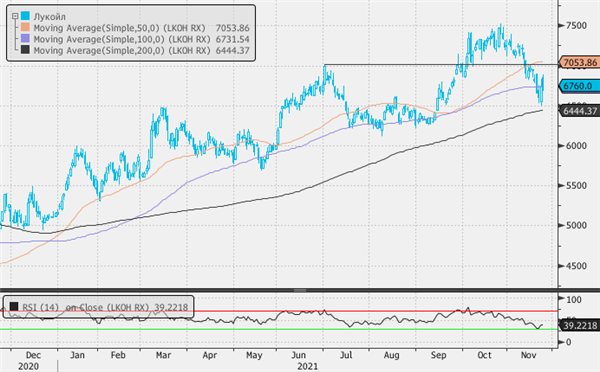The height and width of the screenshot is (372, 600).
Task: Click the 2021 year label
Action: point(308,367)
